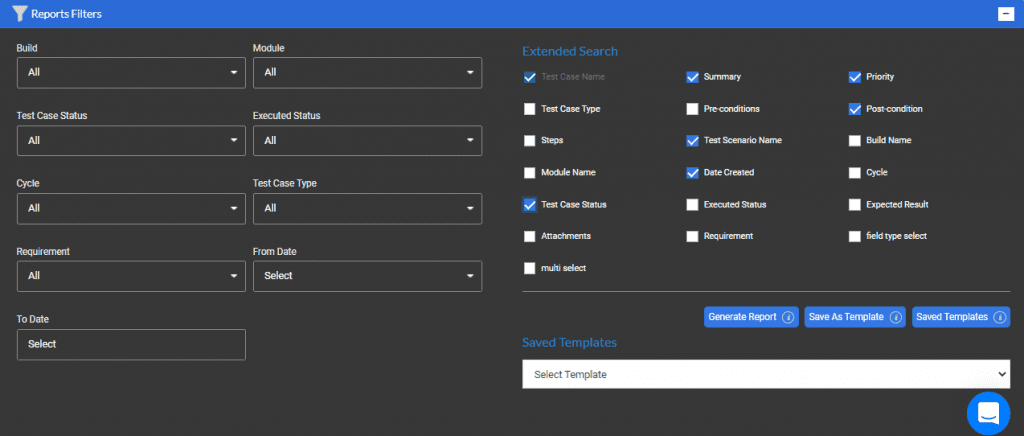Open the Select Template dropdown
The image size is (1024, 436).
(766, 374)
